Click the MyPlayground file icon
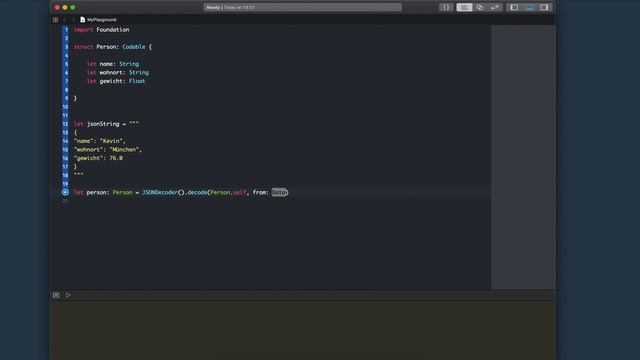Image resolution: width=640 pixels, height=360 pixels. 82,20
